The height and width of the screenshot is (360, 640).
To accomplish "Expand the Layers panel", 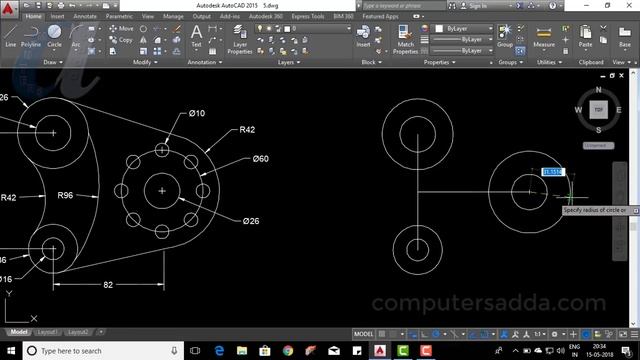I will click(x=289, y=62).
